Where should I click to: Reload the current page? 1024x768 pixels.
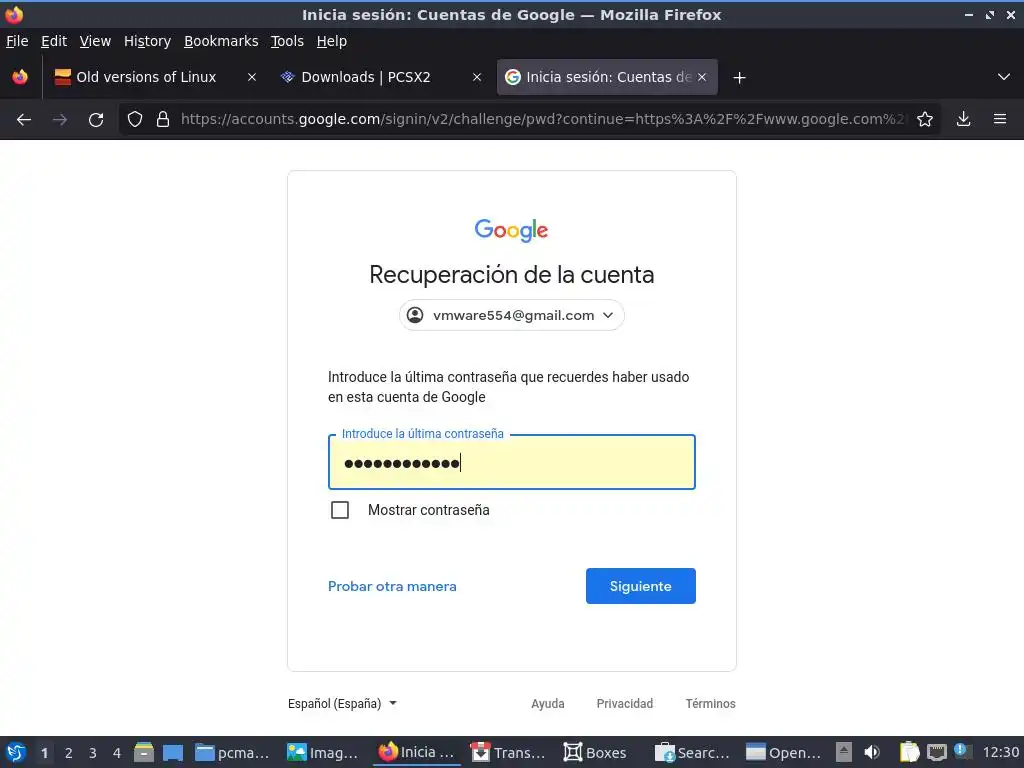(96, 120)
